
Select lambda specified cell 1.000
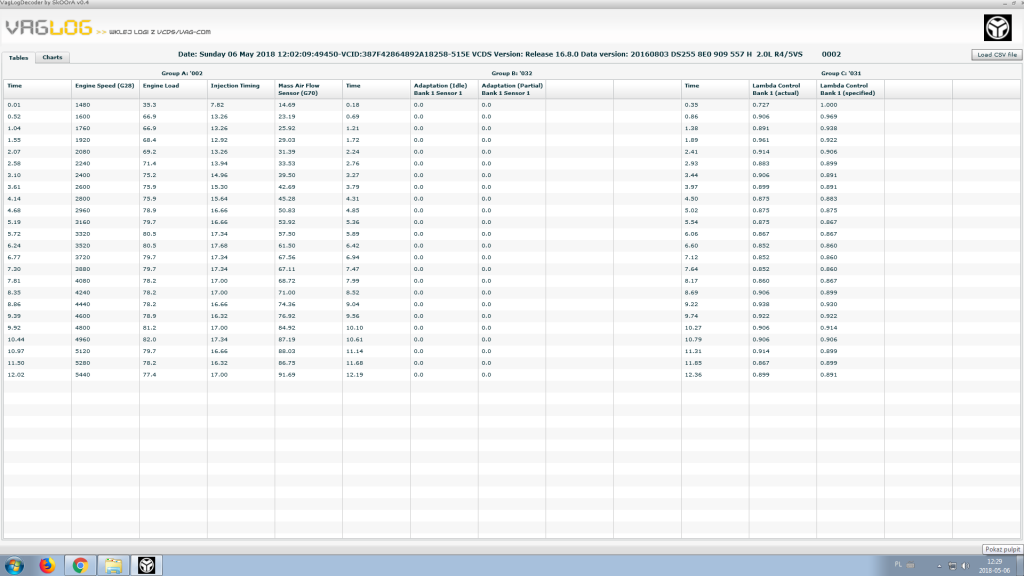tap(829, 104)
